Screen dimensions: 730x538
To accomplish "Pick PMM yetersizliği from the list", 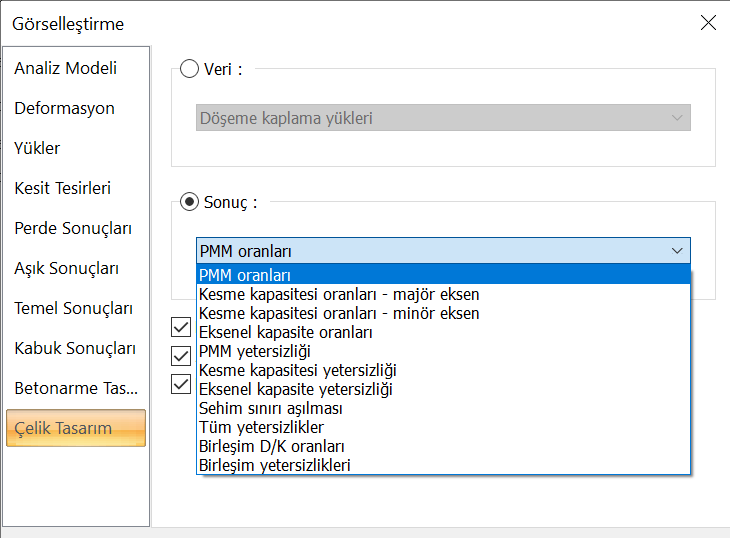I will pyautogui.click(x=255, y=351).
